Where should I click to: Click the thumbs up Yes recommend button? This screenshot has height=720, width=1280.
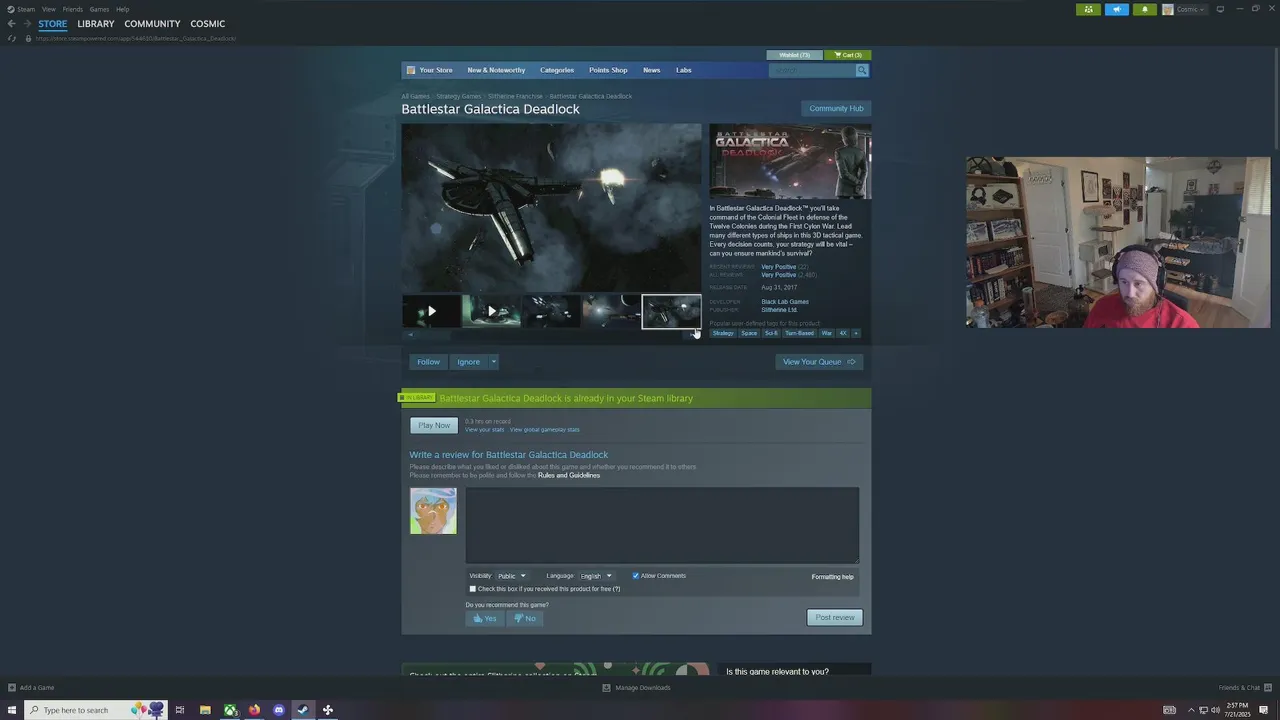tap(485, 618)
